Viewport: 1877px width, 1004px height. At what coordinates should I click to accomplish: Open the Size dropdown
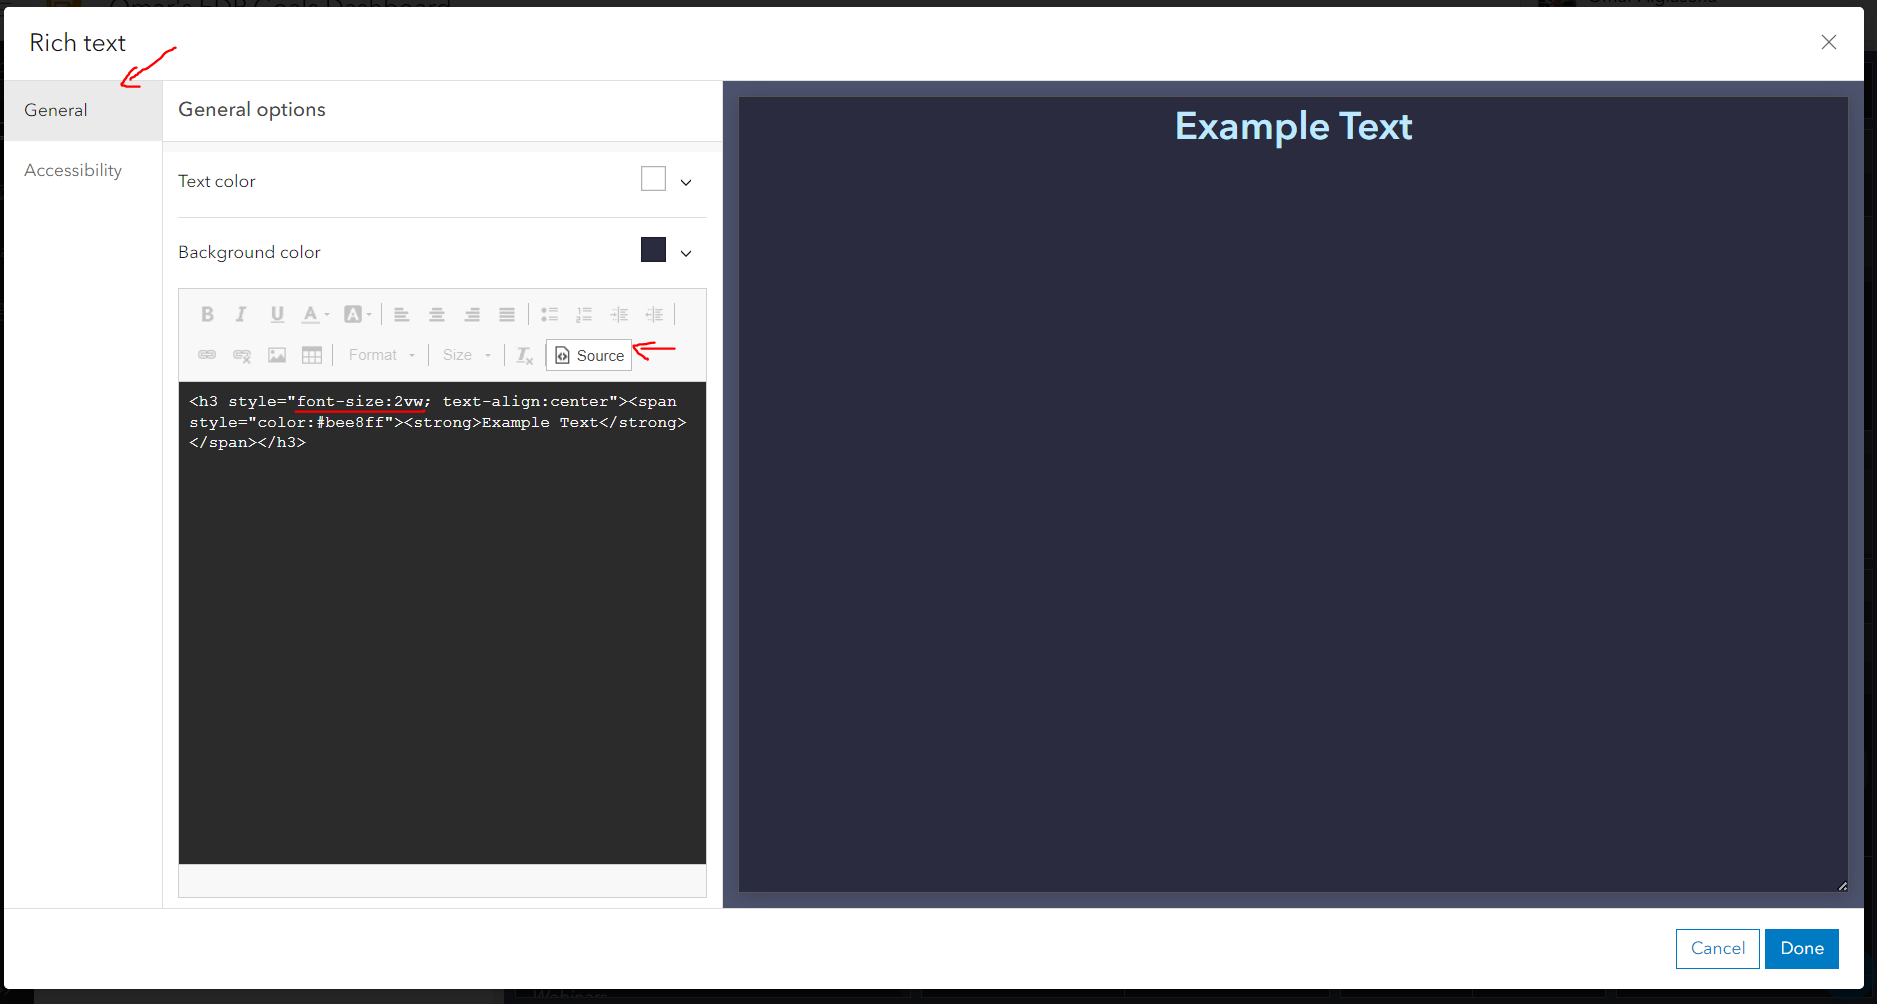pyautogui.click(x=464, y=354)
